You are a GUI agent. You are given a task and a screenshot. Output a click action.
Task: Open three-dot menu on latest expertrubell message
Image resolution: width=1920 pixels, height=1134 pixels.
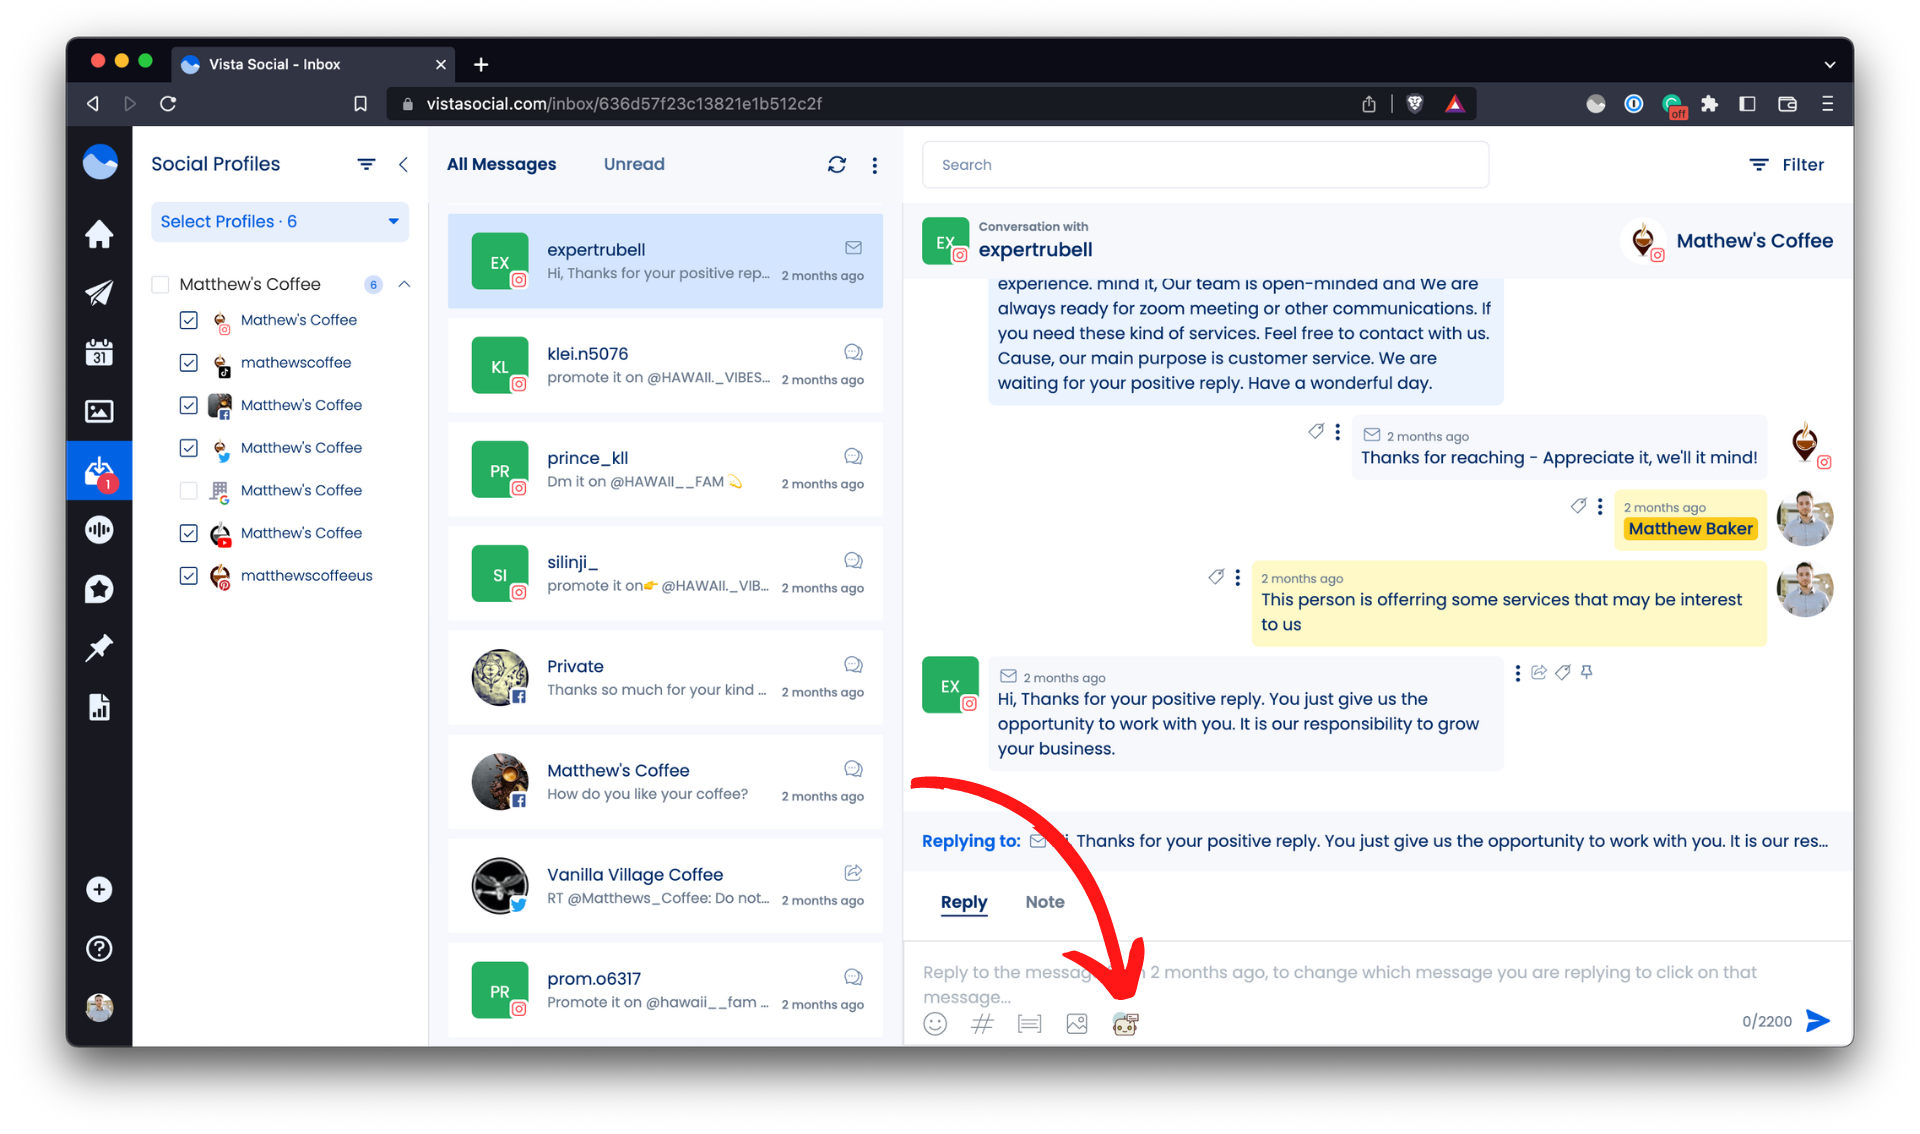tap(1518, 673)
